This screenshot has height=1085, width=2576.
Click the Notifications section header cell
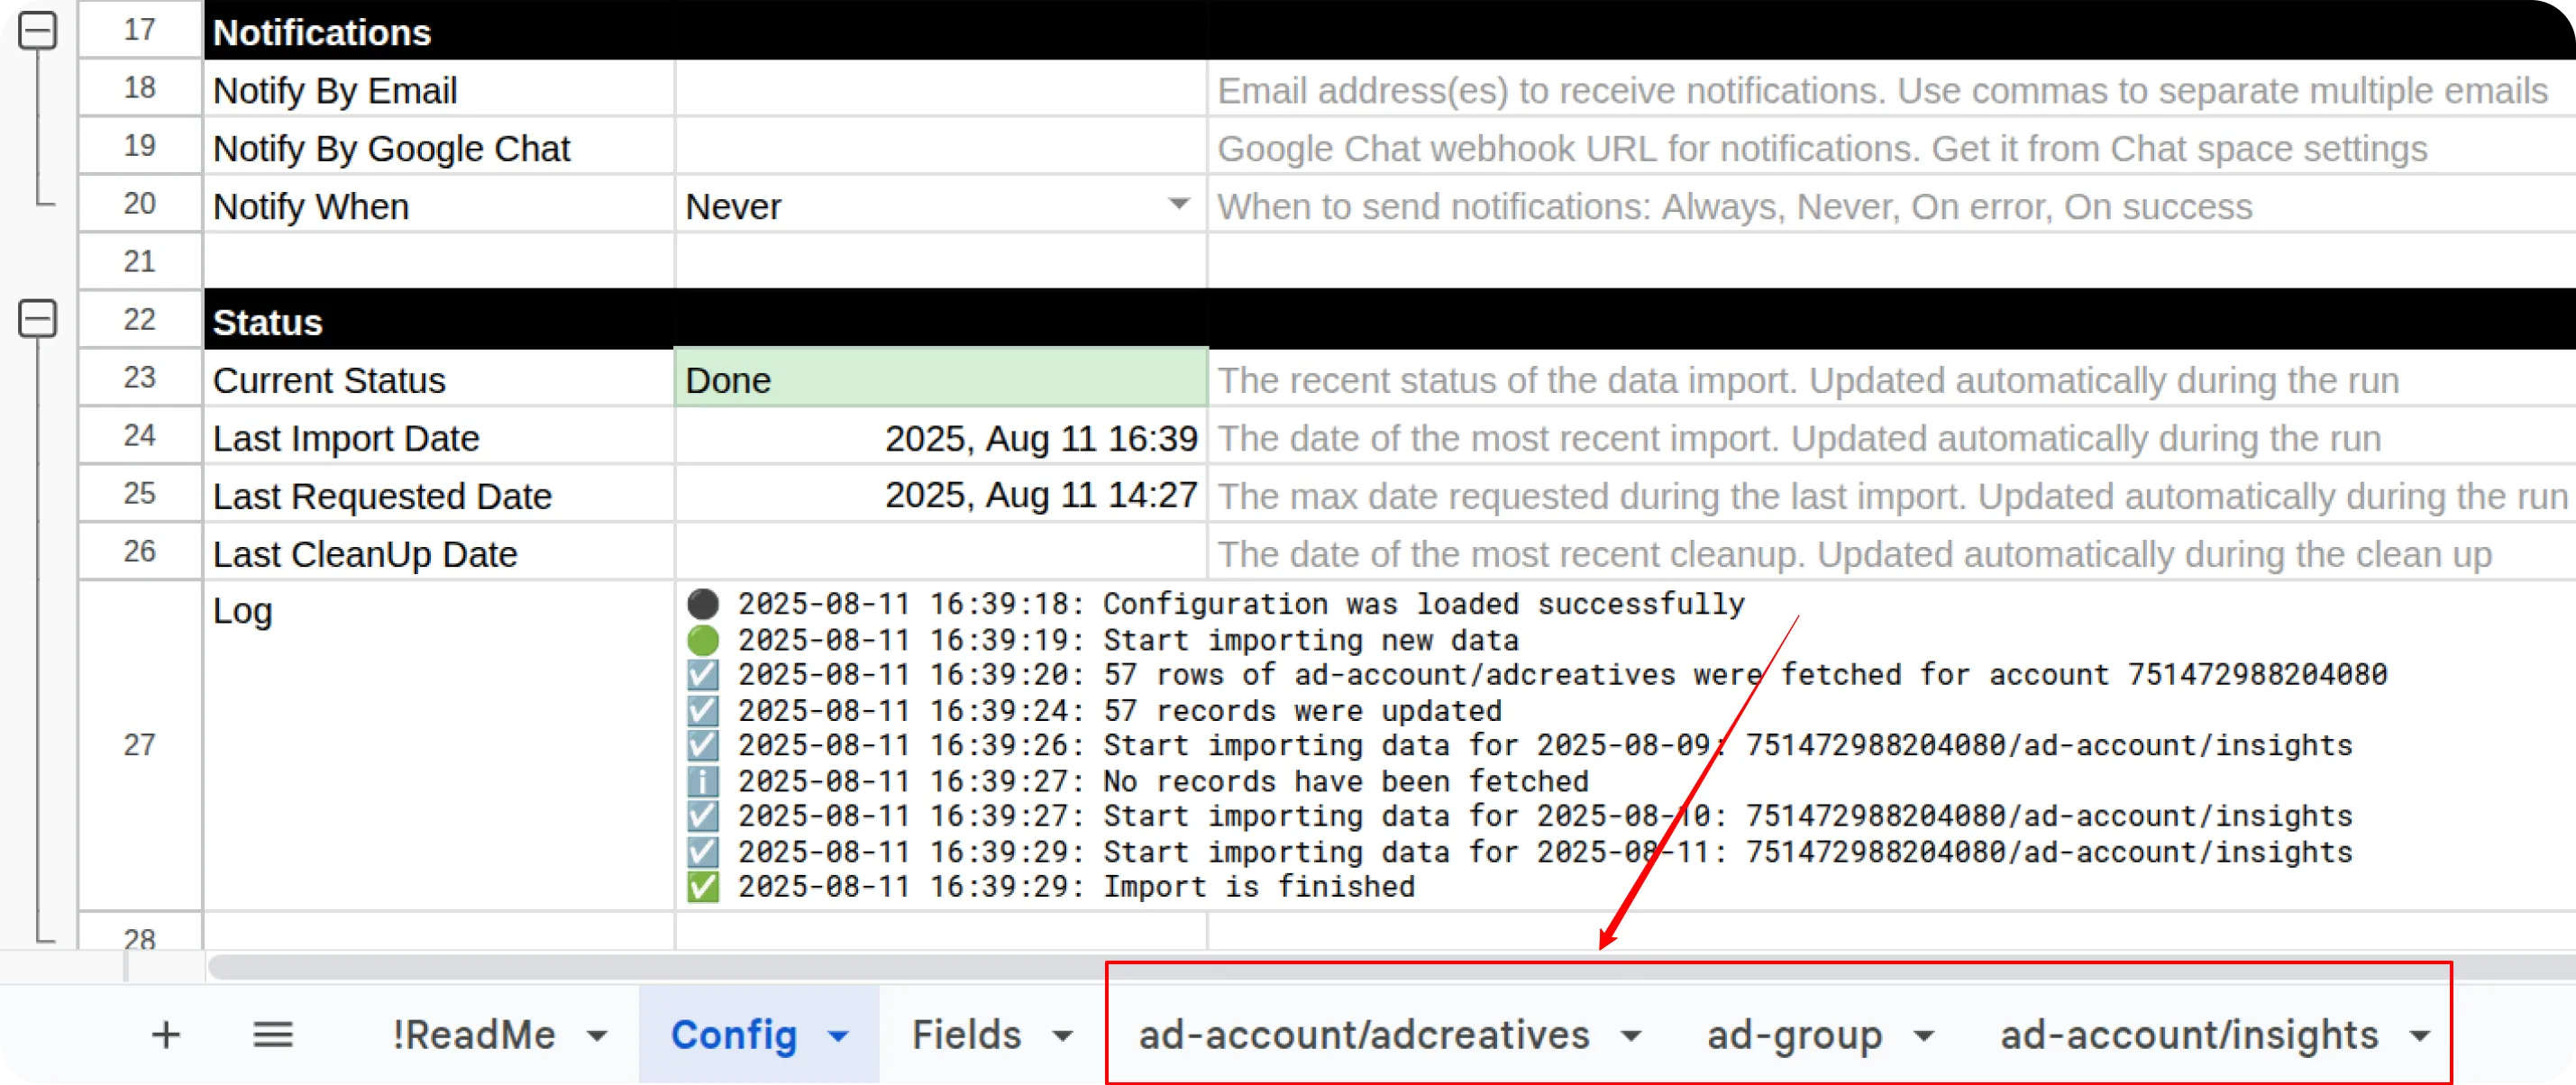439,30
